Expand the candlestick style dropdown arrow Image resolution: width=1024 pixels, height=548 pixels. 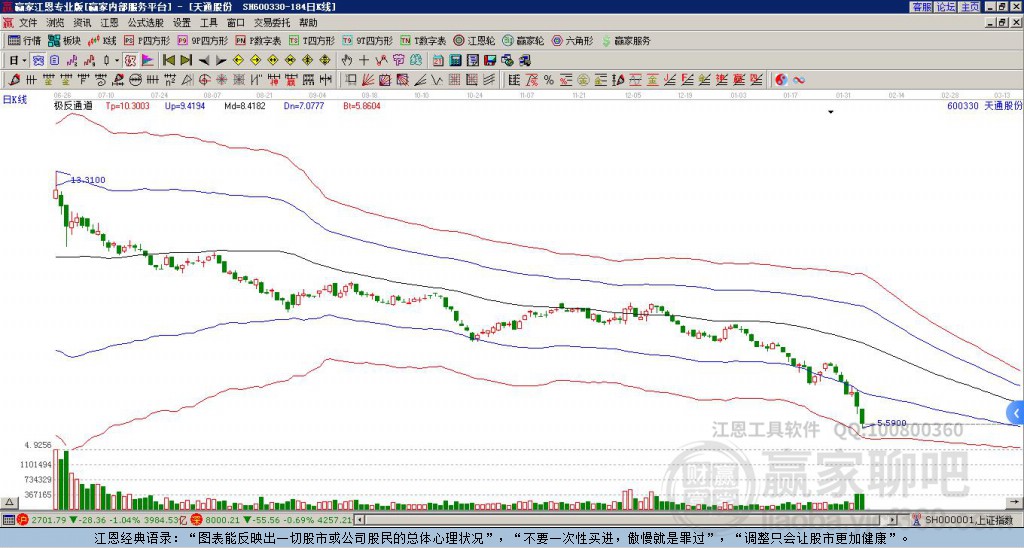117,61
